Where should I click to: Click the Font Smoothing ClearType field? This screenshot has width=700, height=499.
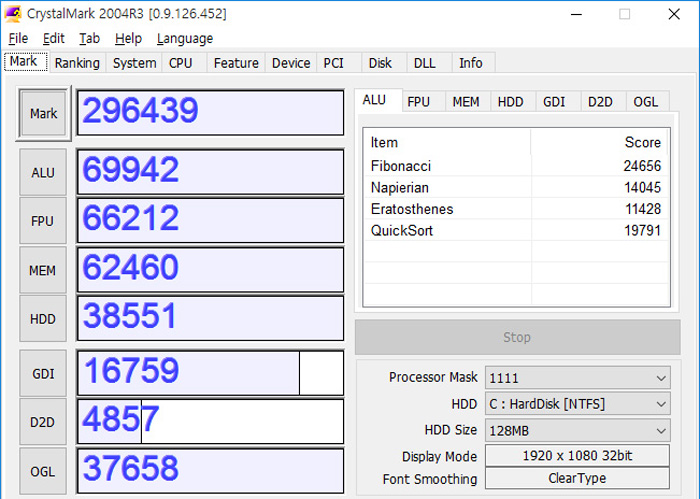coord(577,478)
